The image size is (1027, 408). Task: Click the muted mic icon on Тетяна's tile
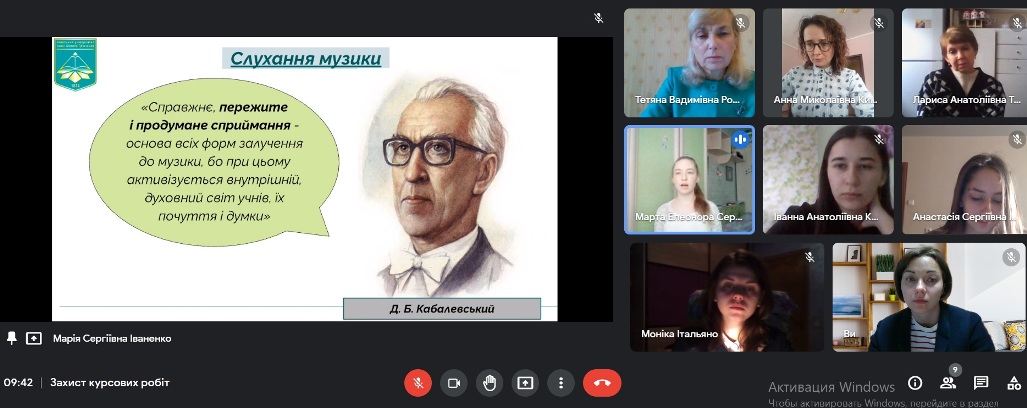click(741, 22)
